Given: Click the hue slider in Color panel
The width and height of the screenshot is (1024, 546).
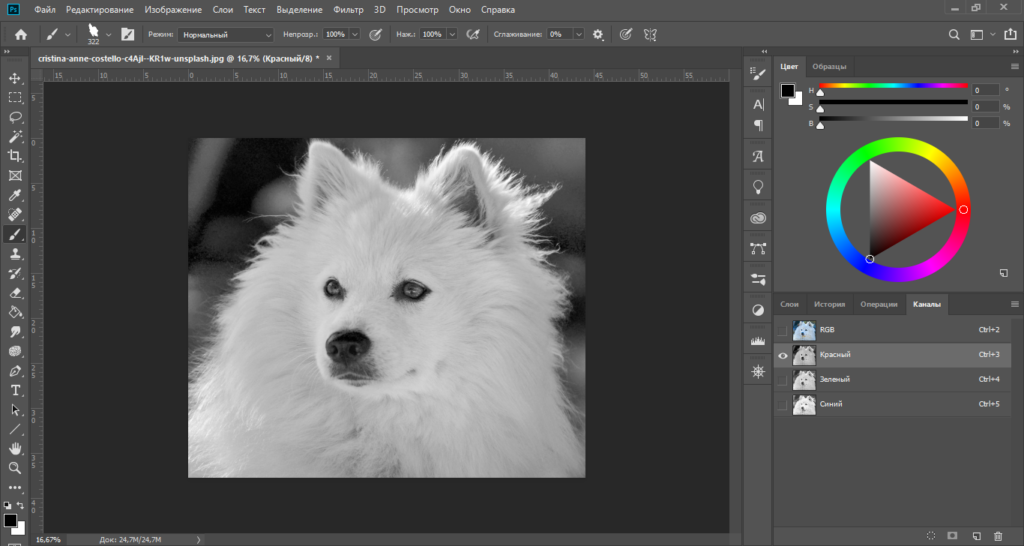Looking at the screenshot, I should click(x=893, y=87).
